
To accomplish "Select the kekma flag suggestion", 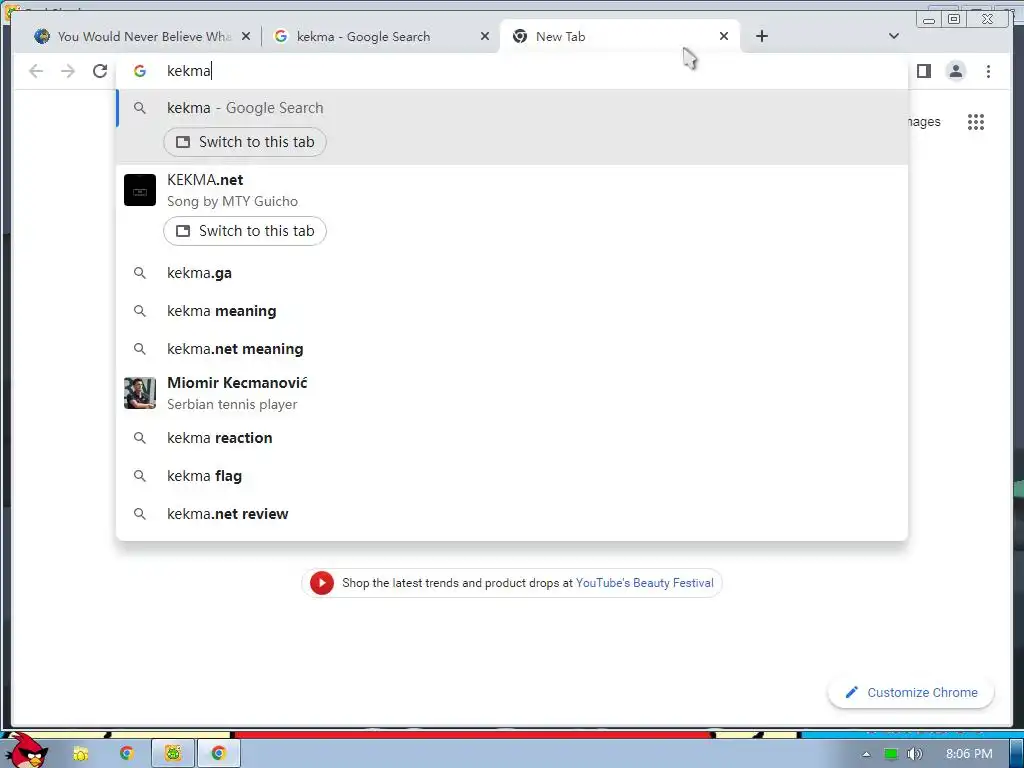I will pos(512,476).
